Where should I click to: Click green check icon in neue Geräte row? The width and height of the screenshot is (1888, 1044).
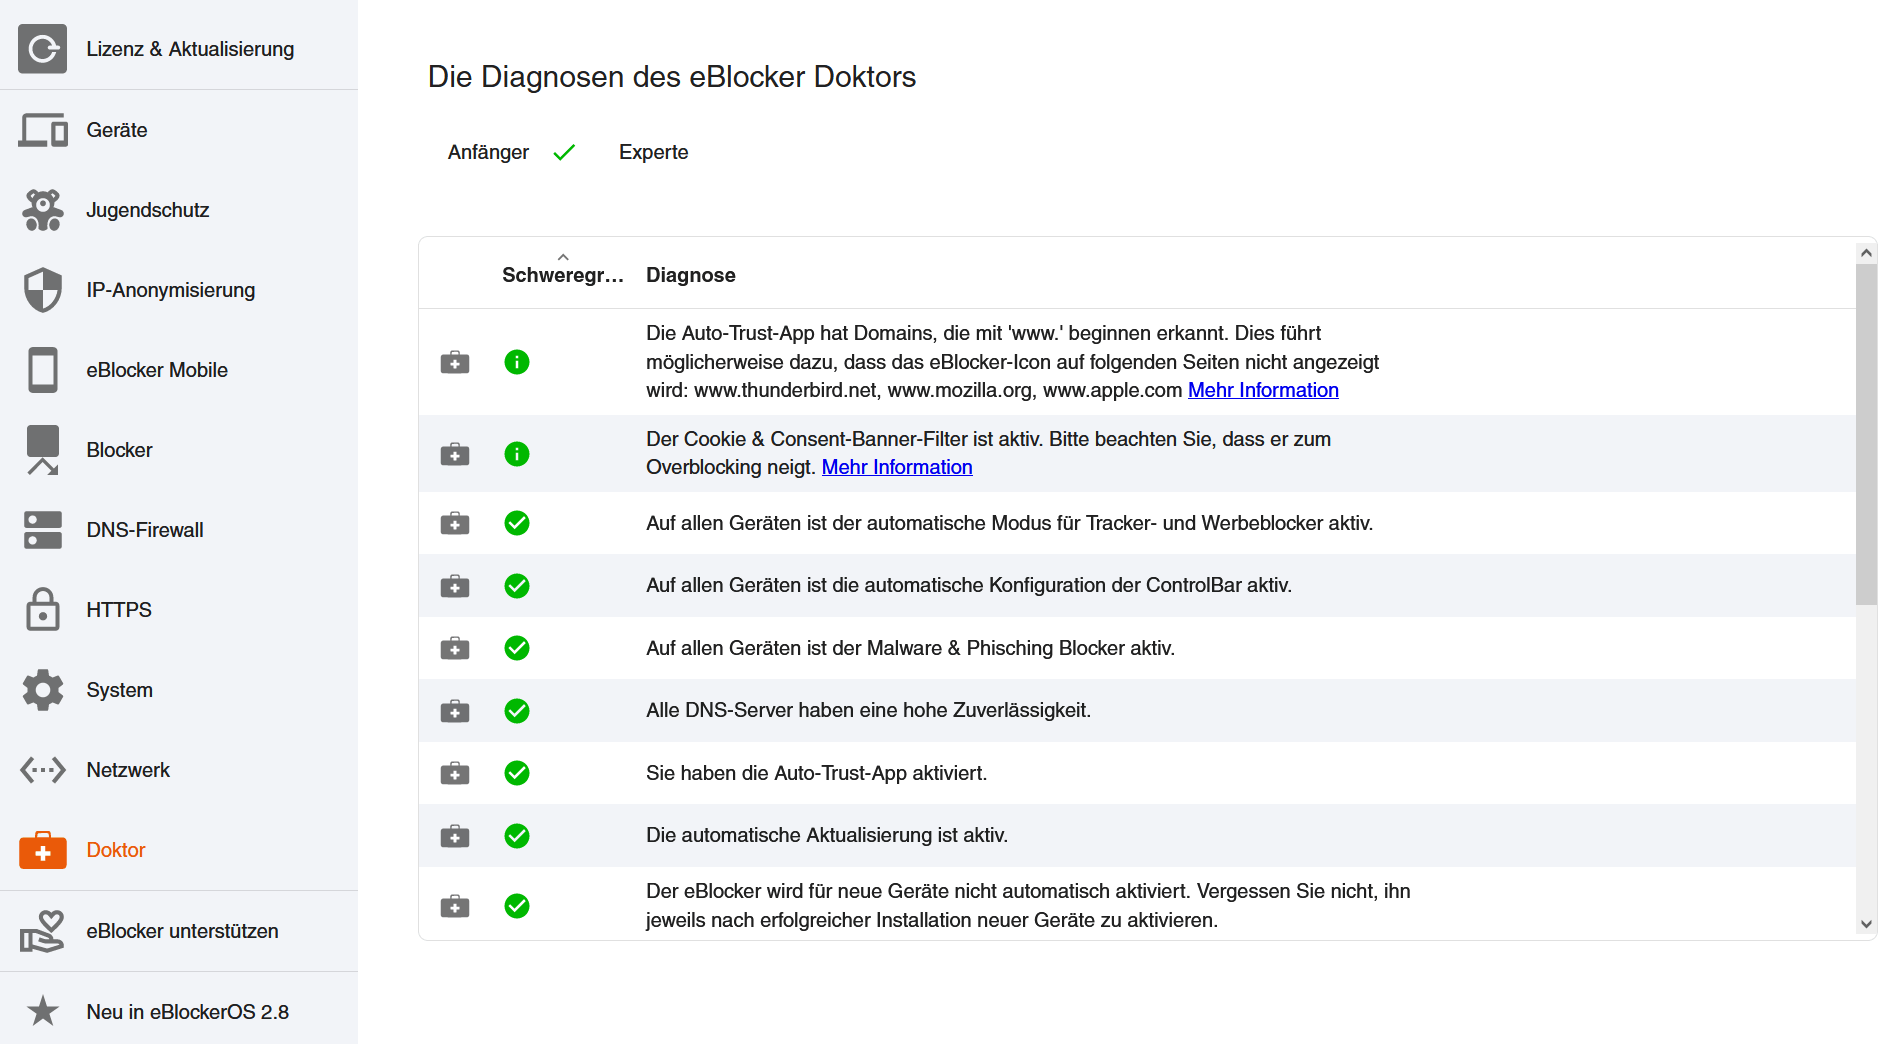click(x=517, y=906)
